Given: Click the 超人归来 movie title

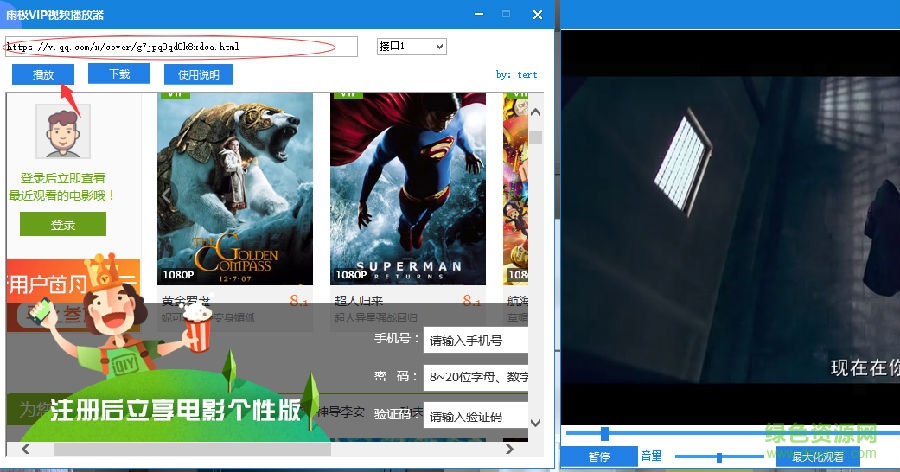Looking at the screenshot, I should point(359,301).
